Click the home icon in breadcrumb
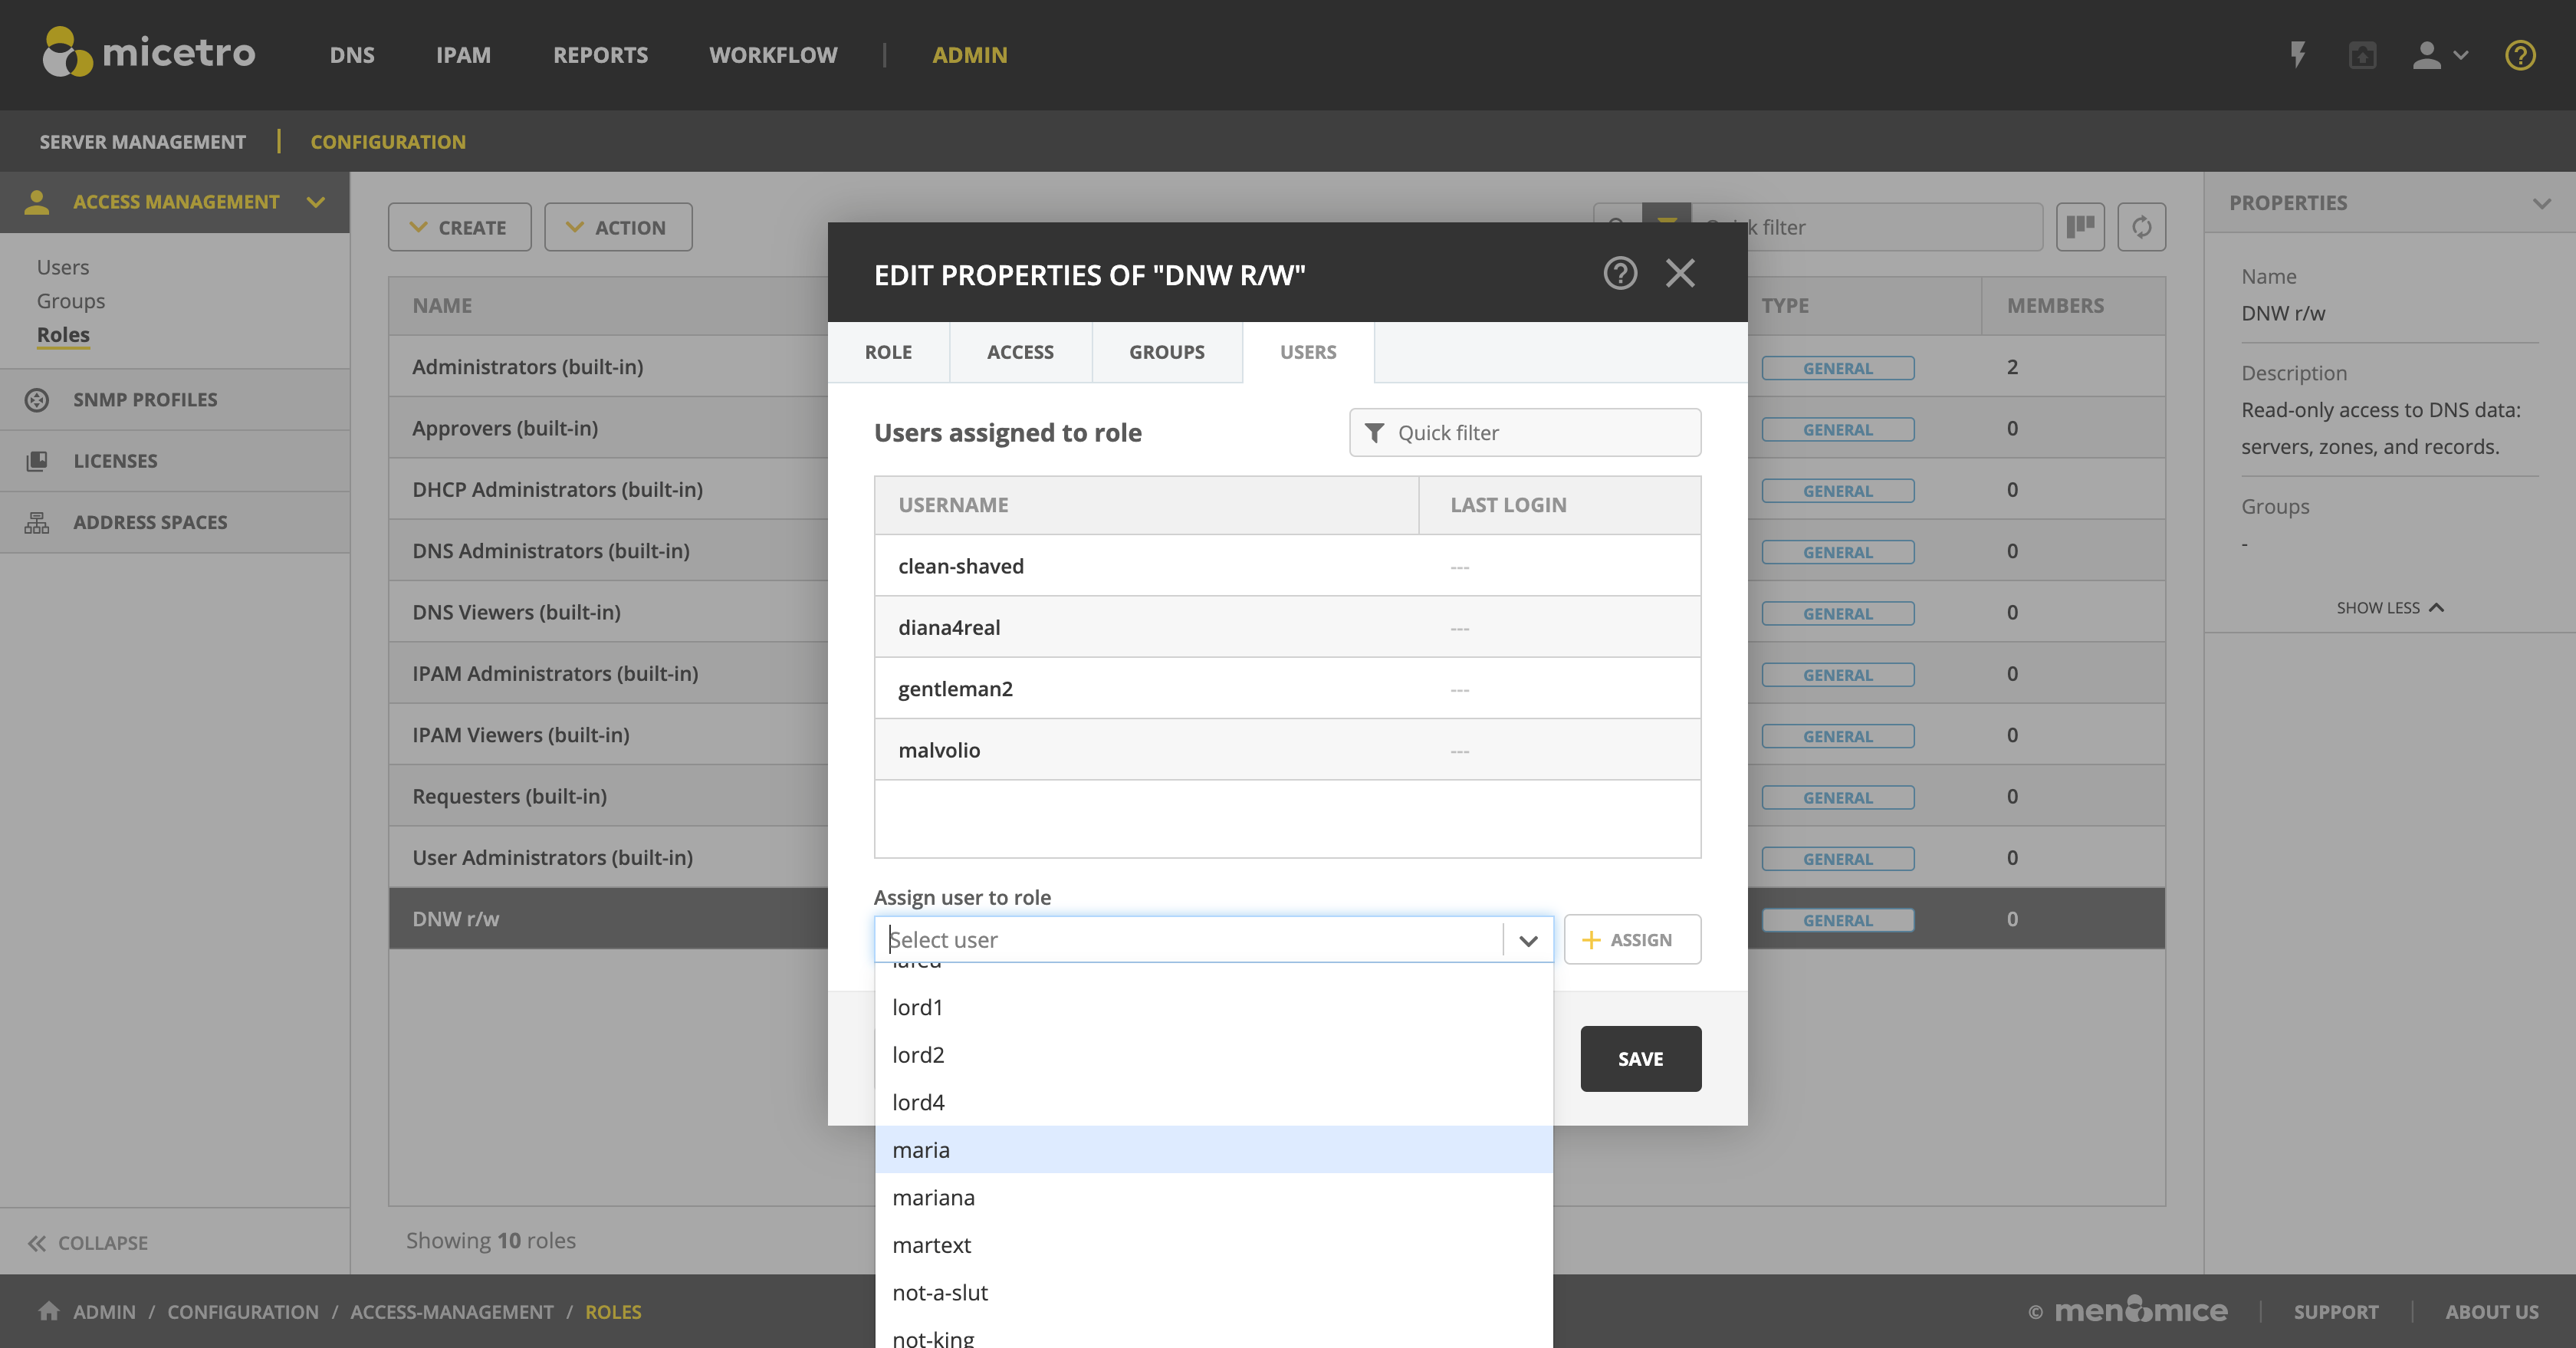This screenshot has width=2576, height=1348. [48, 1311]
